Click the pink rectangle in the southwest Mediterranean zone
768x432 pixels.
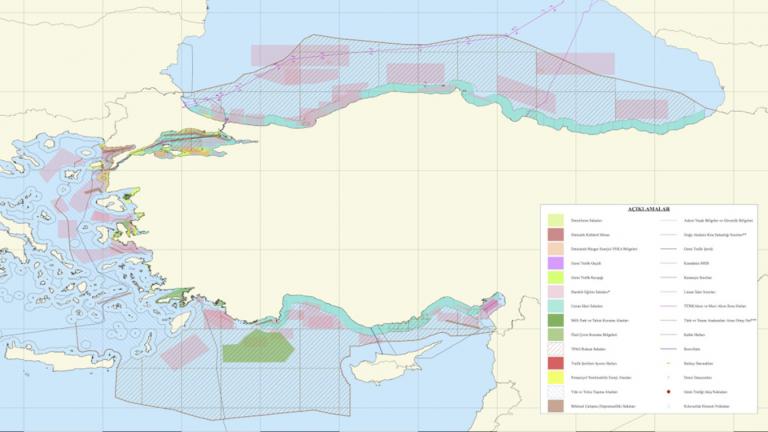point(184,351)
